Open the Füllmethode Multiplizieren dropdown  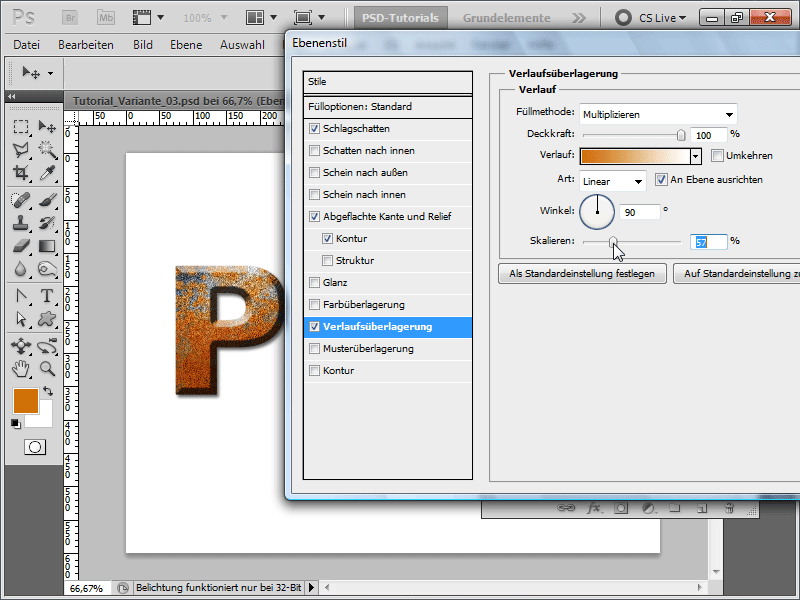pos(658,114)
